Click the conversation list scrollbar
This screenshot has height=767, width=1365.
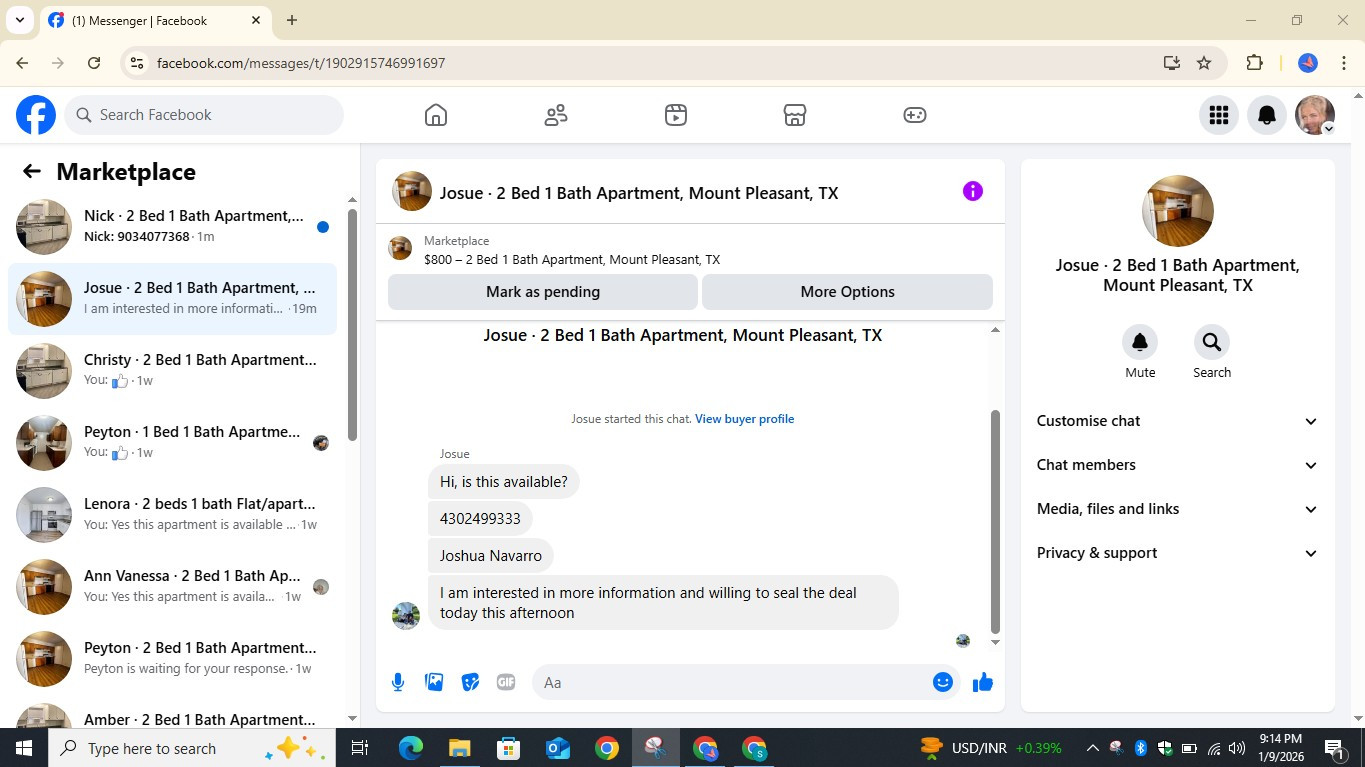click(352, 325)
